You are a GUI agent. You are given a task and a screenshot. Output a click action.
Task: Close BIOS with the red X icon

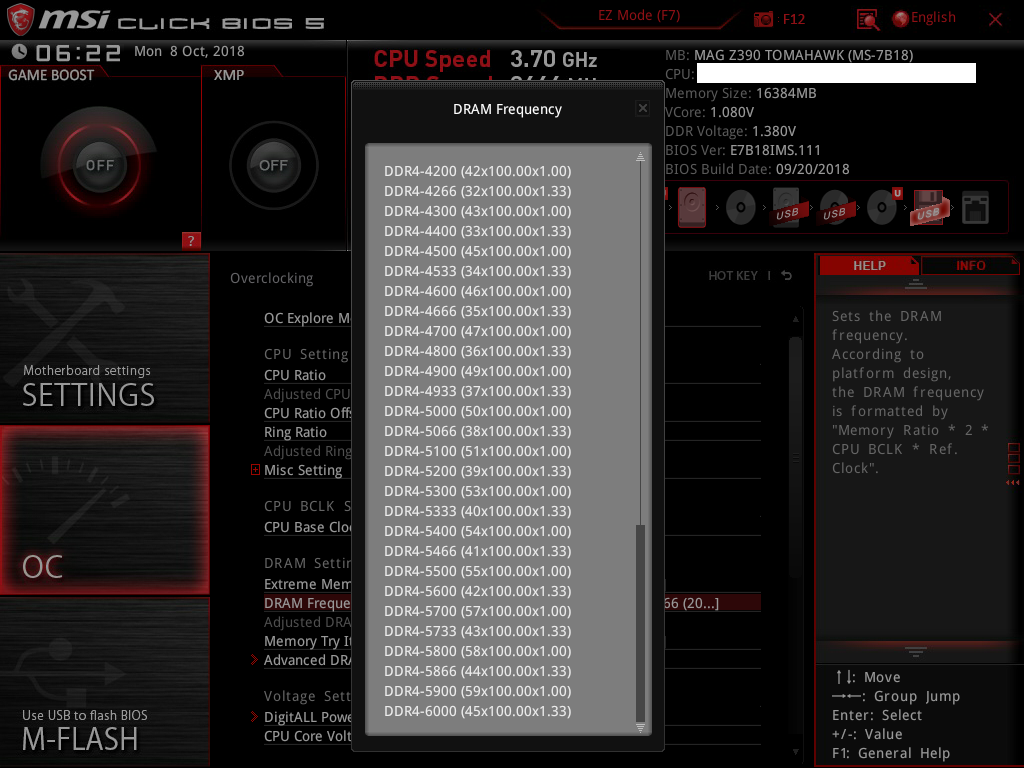(995, 20)
